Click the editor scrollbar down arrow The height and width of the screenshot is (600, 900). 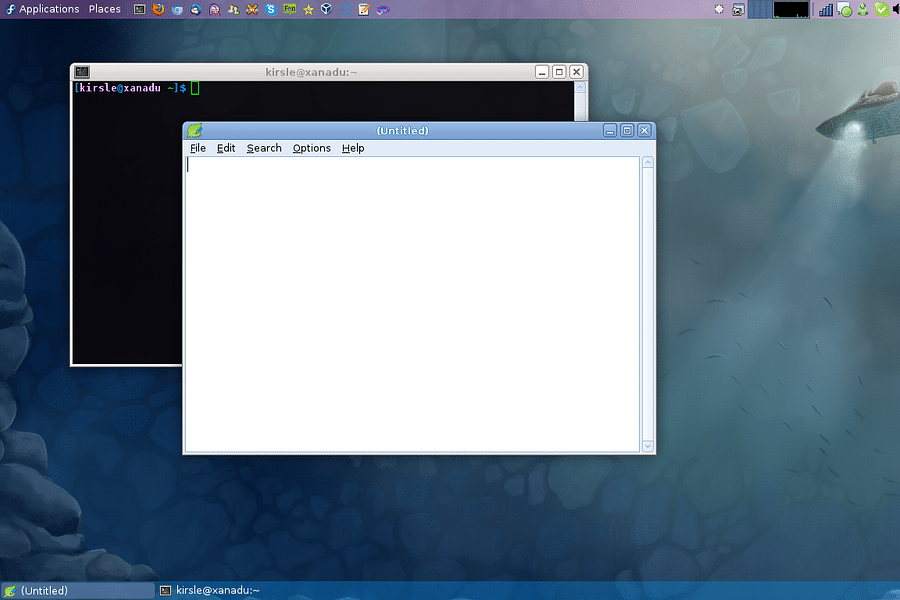pyautogui.click(x=647, y=446)
